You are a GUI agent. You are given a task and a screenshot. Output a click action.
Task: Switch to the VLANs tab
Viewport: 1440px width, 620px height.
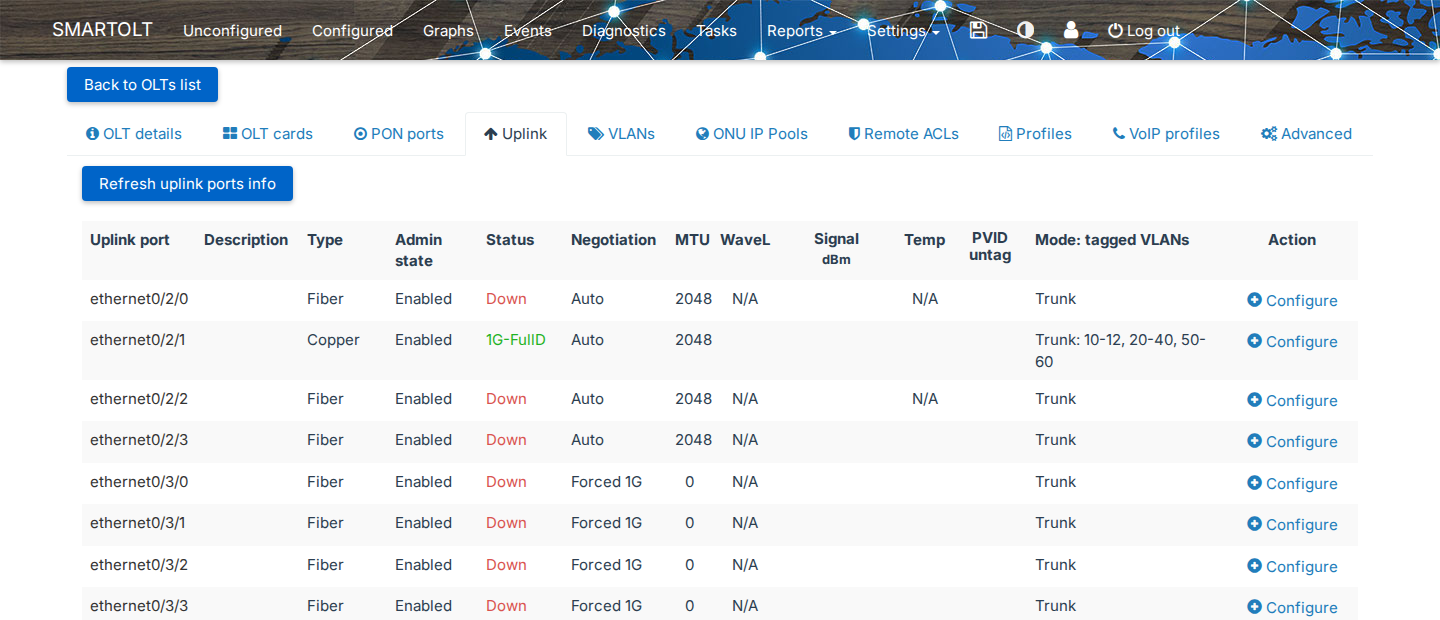point(621,134)
